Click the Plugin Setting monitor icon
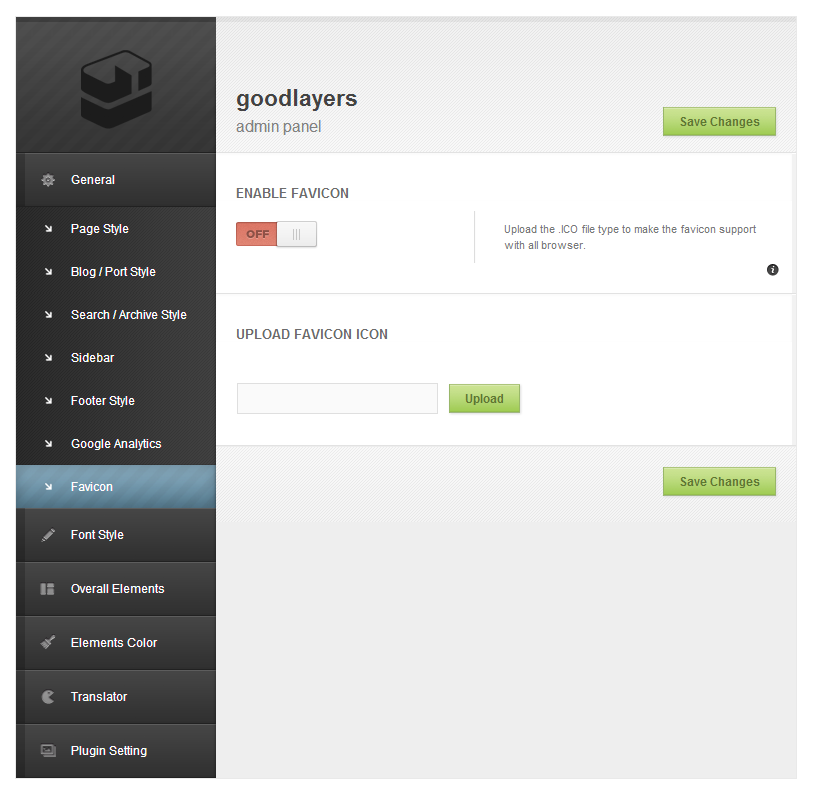Viewport: 815px width, 796px height. (48, 751)
